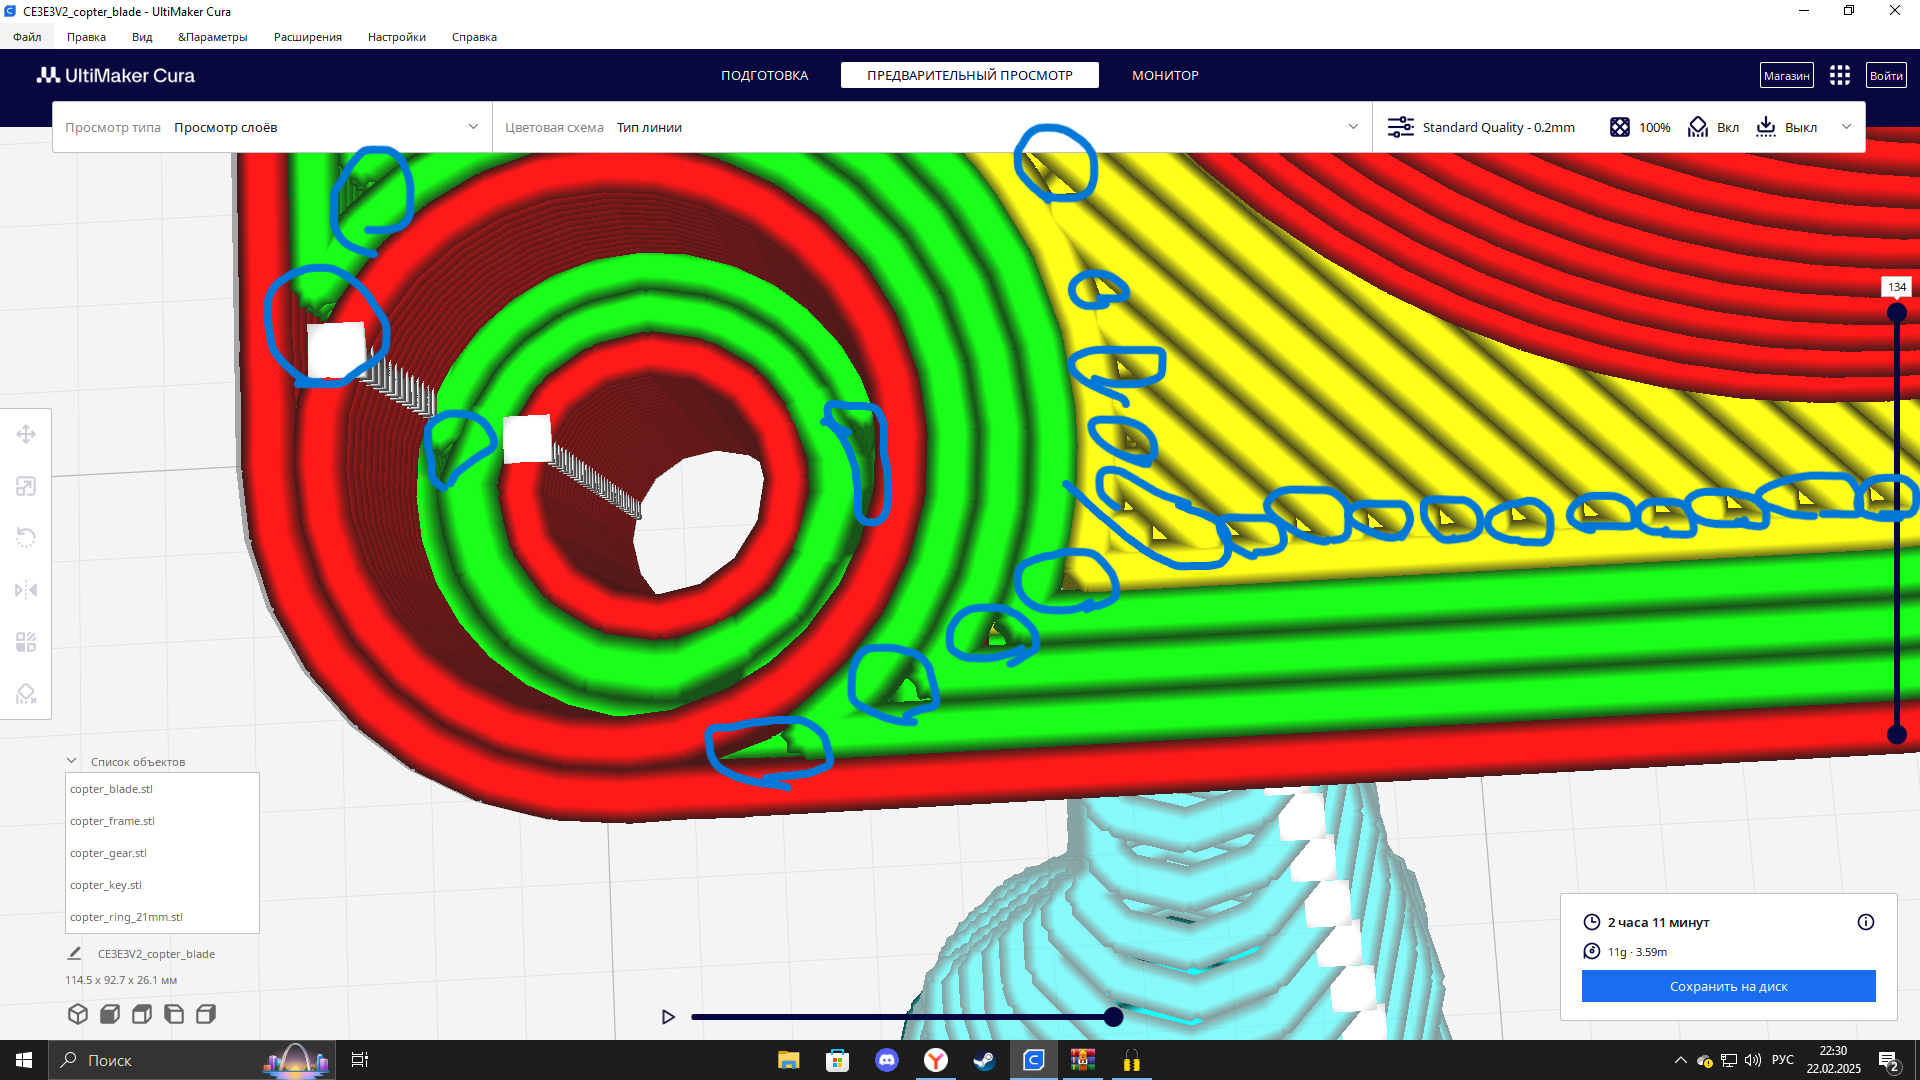Show print time info details icon
This screenshot has height=1080, width=1920.
pyautogui.click(x=1865, y=922)
